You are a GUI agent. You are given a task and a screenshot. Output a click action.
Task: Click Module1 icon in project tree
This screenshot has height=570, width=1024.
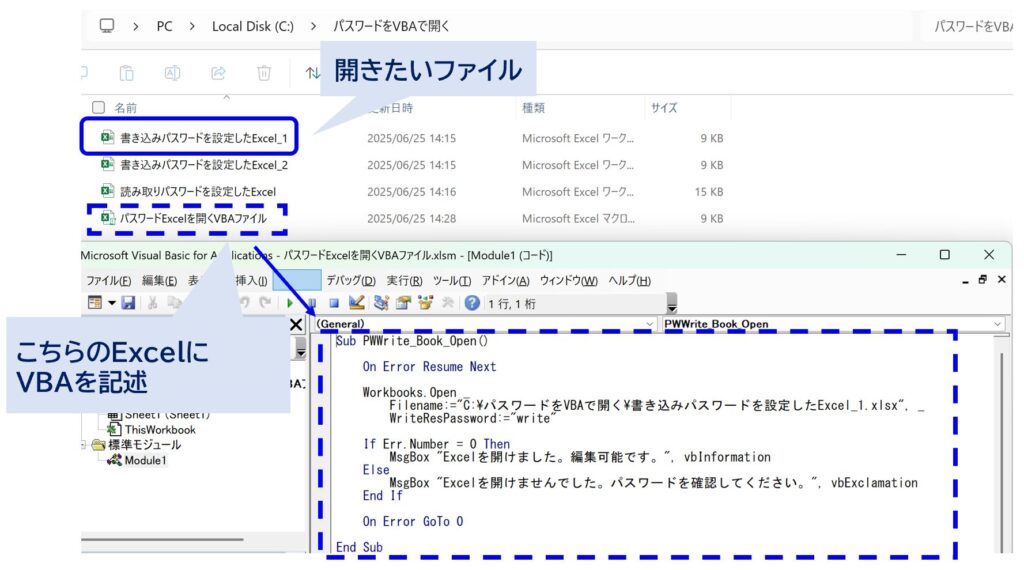tap(114, 460)
